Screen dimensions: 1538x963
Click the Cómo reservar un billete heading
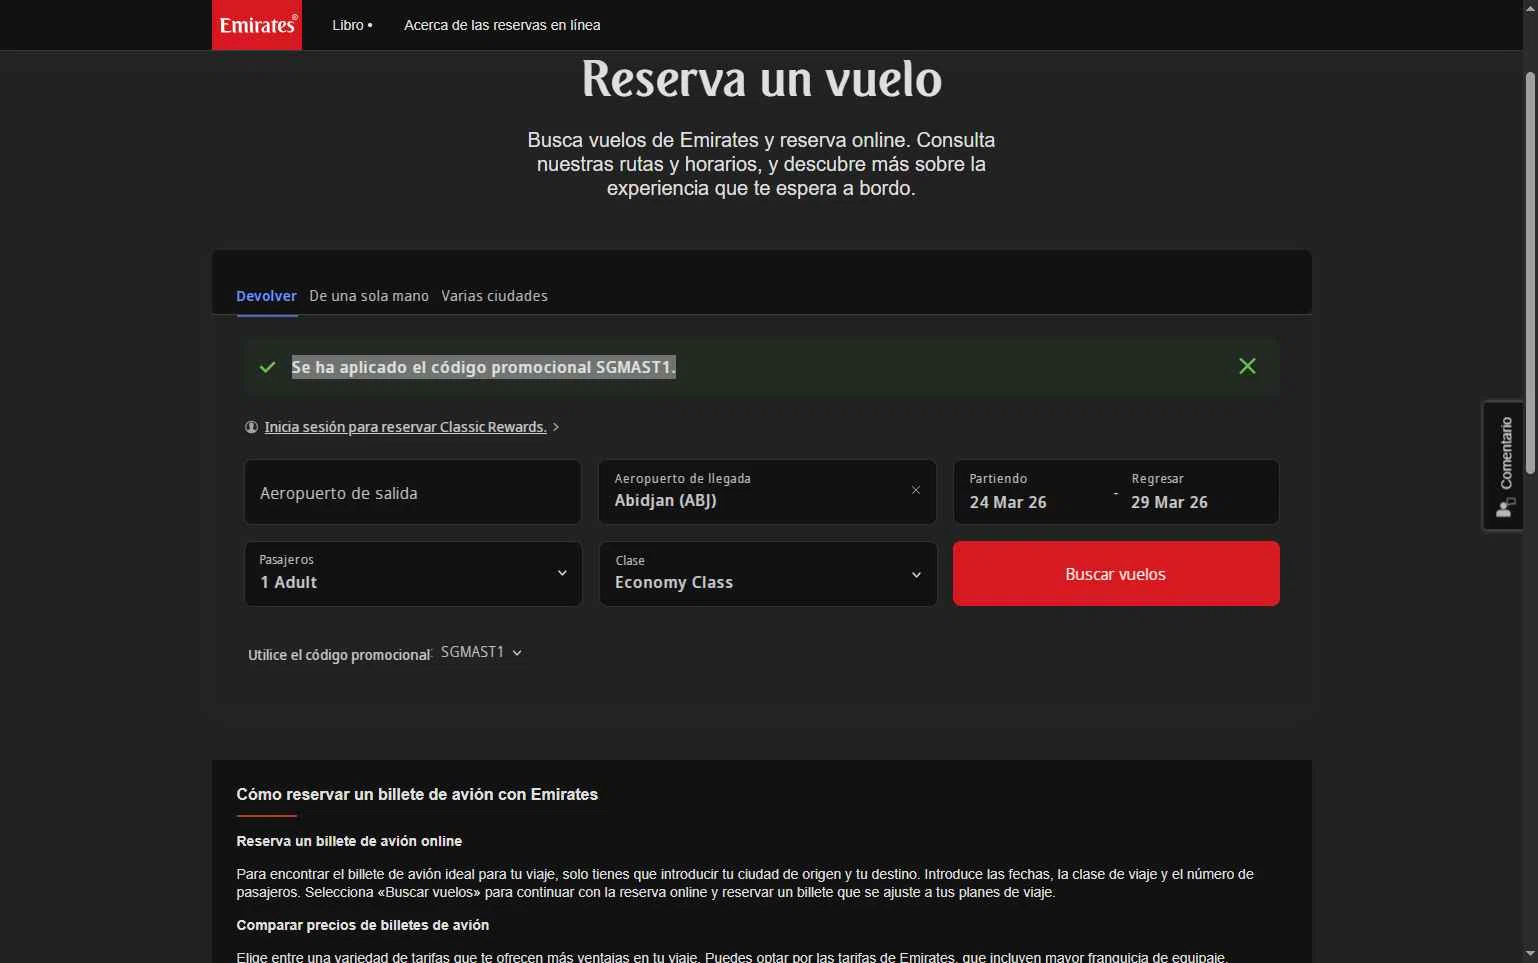(417, 794)
